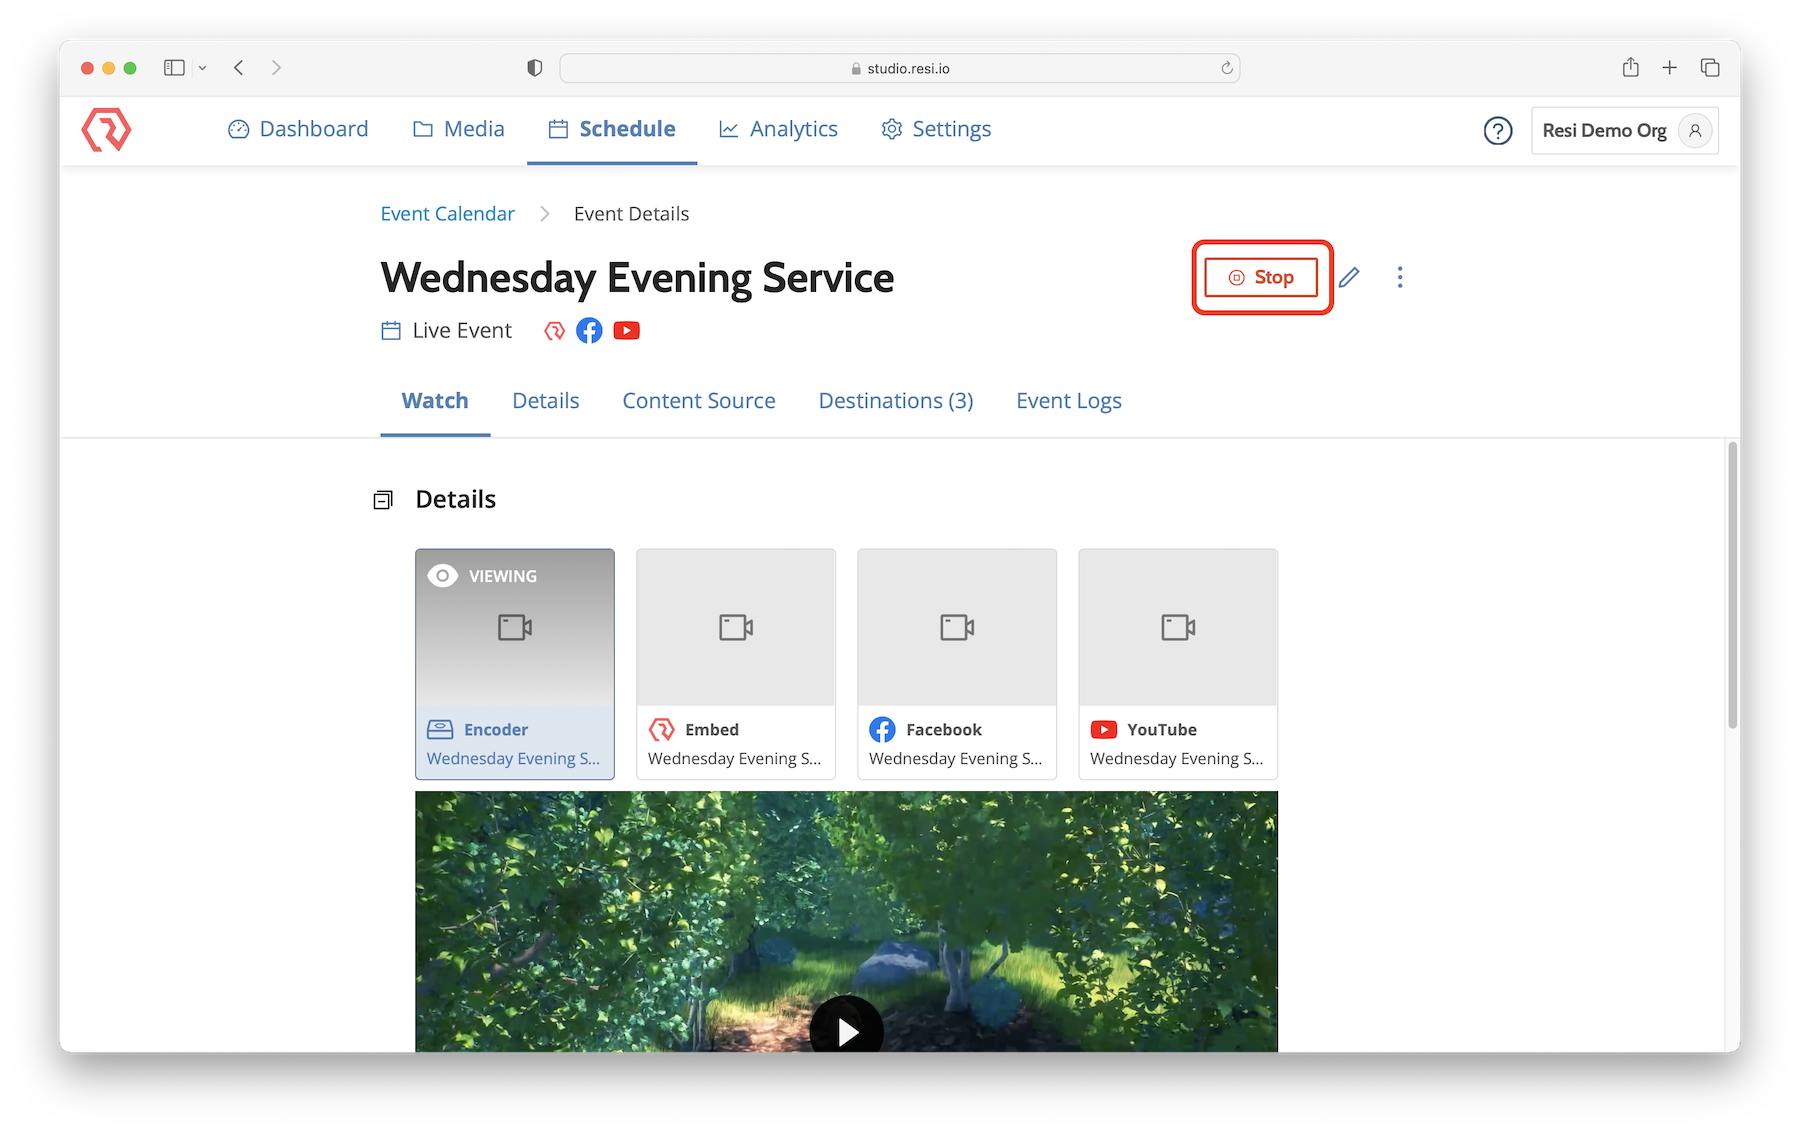The height and width of the screenshot is (1131, 1800).
Task: Click the pencil edit event icon
Action: pyautogui.click(x=1349, y=277)
